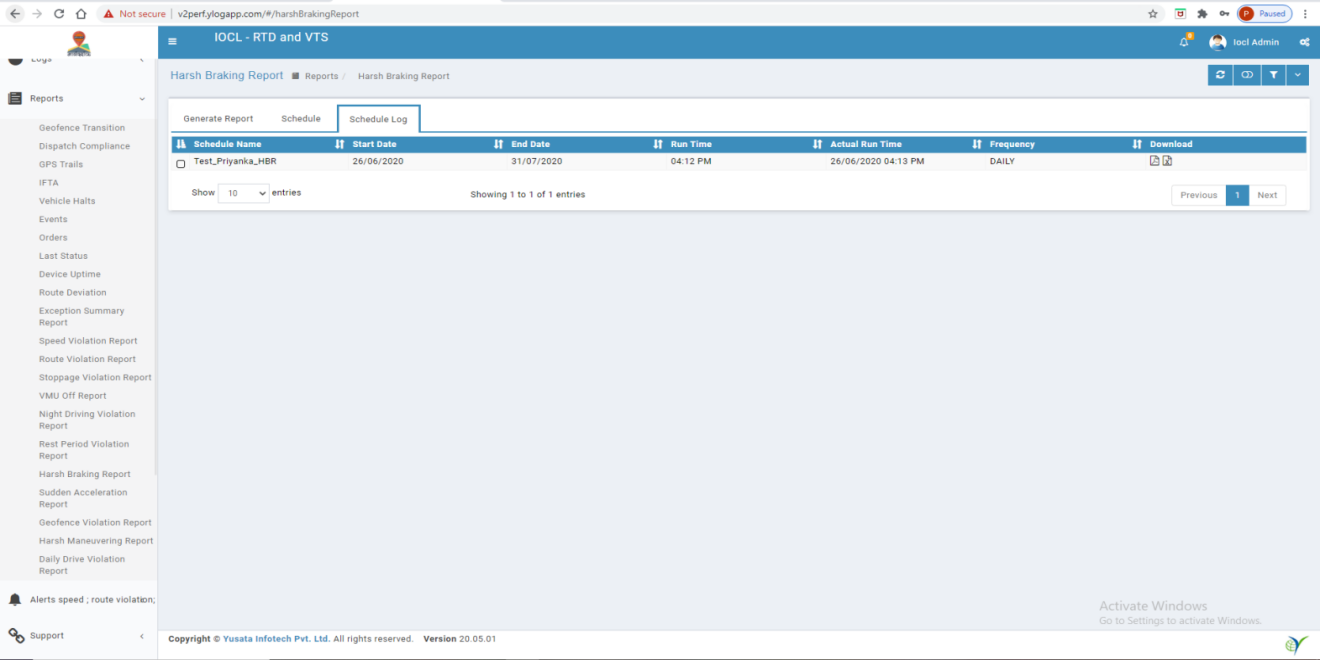Open the filter funnel icon button

click(x=1273, y=75)
